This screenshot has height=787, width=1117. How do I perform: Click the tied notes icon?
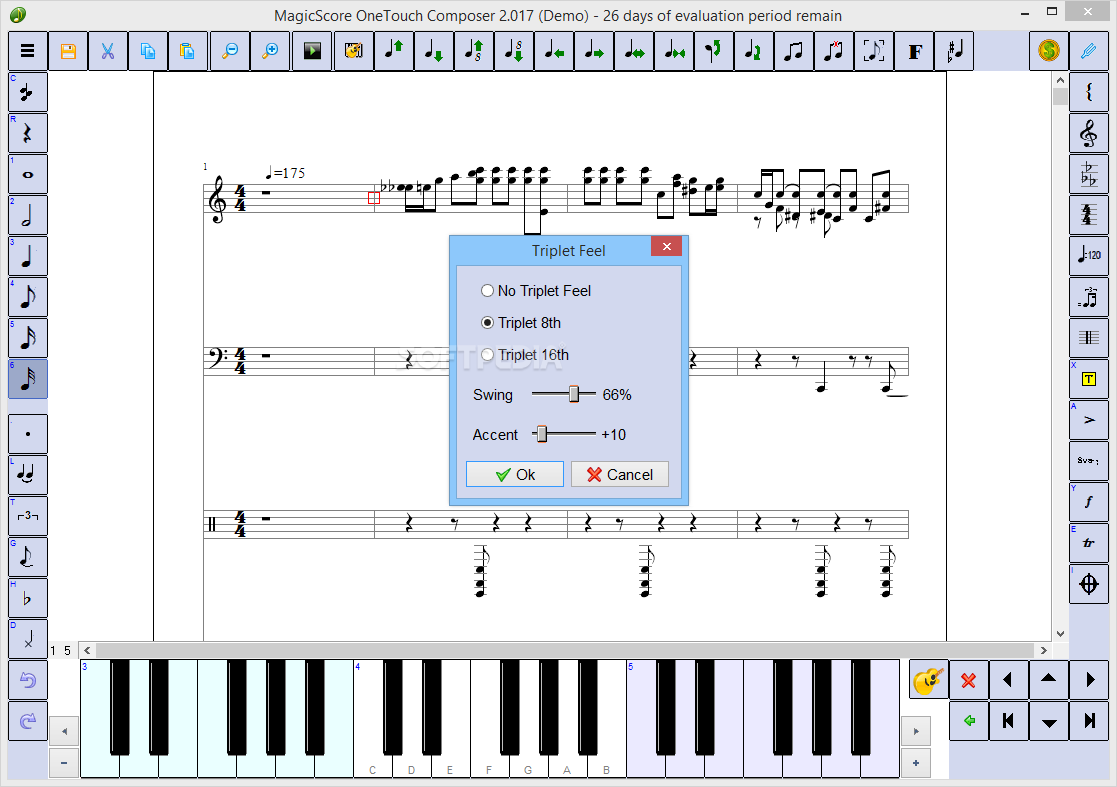click(28, 475)
